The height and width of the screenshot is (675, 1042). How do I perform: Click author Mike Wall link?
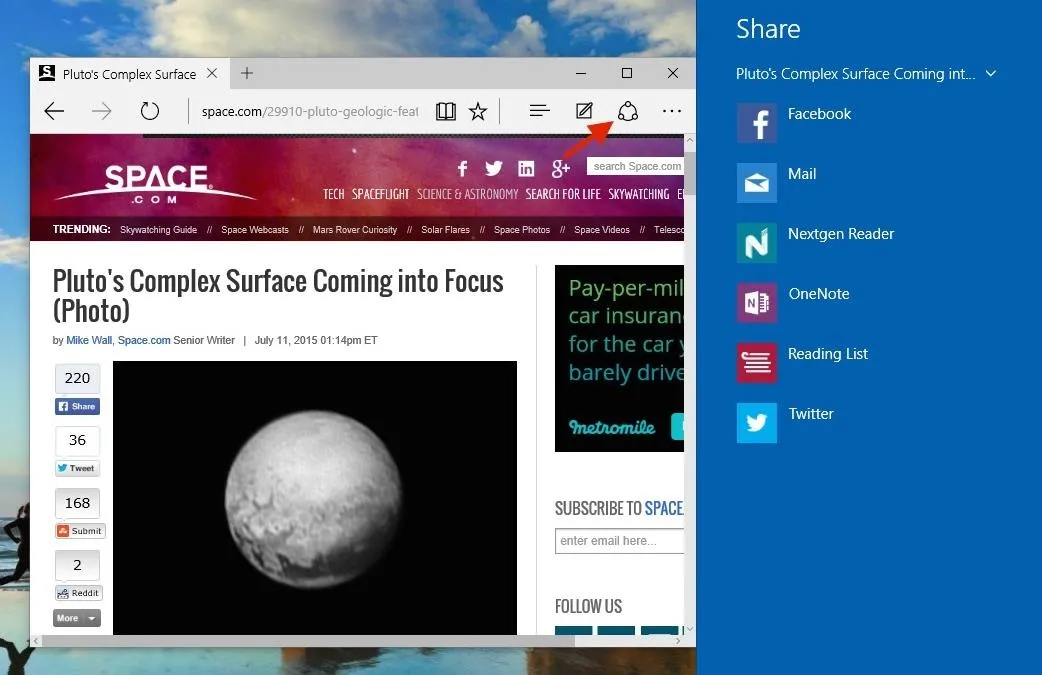point(89,340)
